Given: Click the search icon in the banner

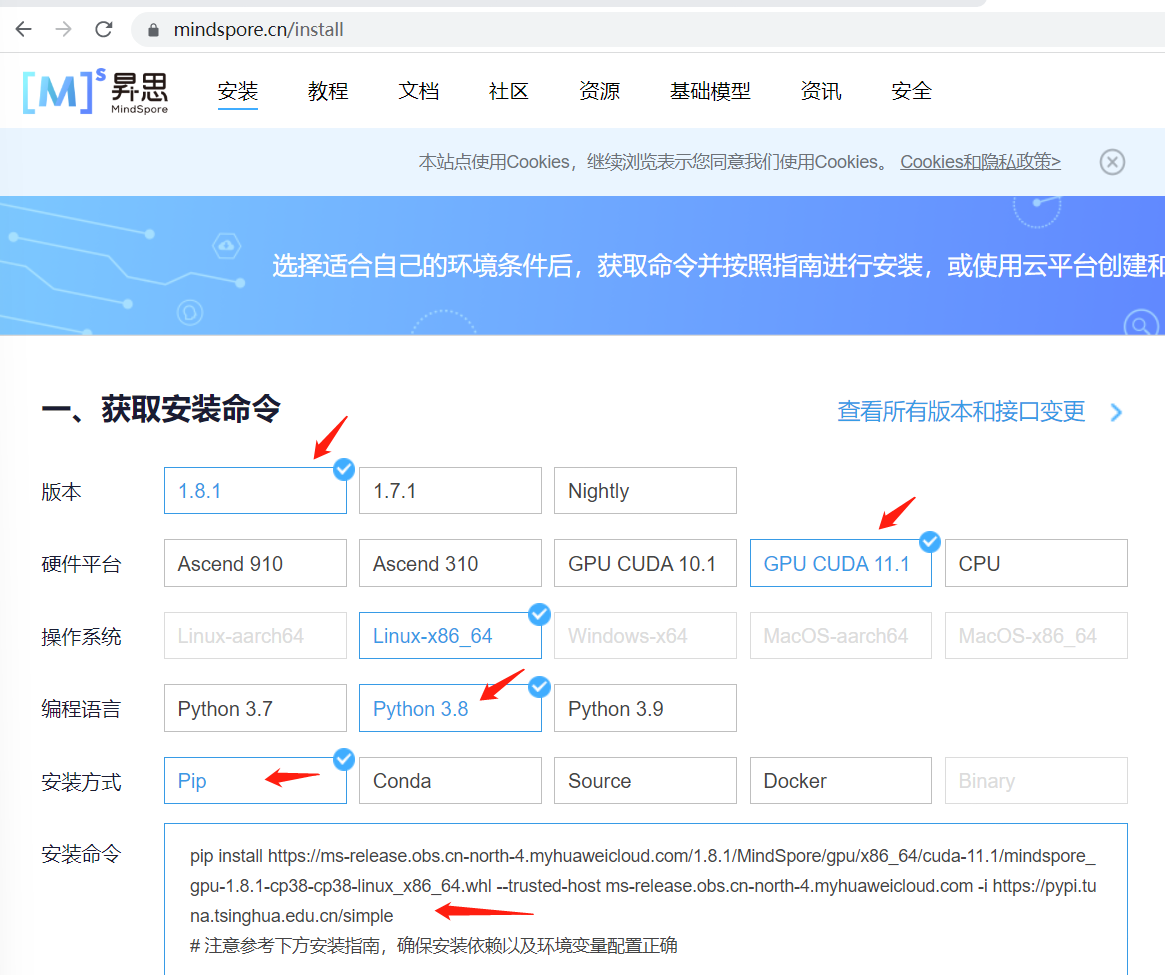Looking at the screenshot, I should click(x=1140, y=324).
